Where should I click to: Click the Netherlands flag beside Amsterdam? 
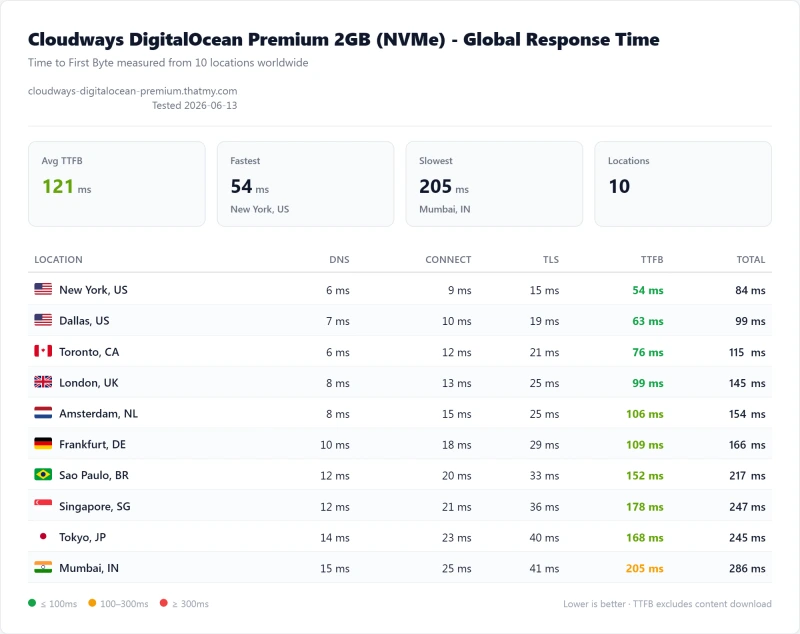pos(43,413)
